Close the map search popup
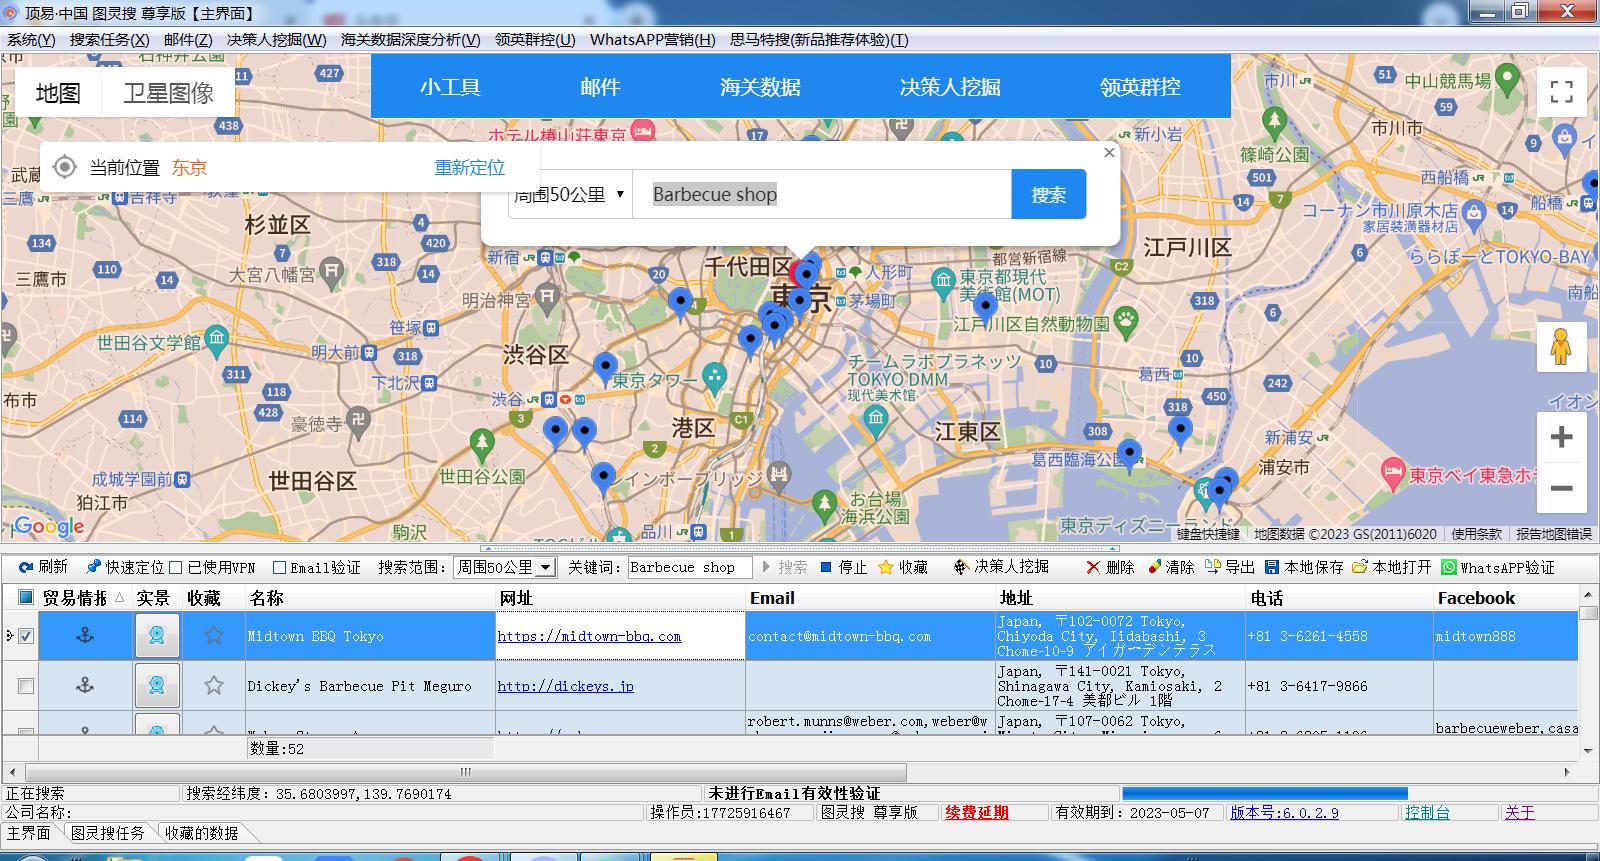The image size is (1600, 861). tap(1108, 152)
